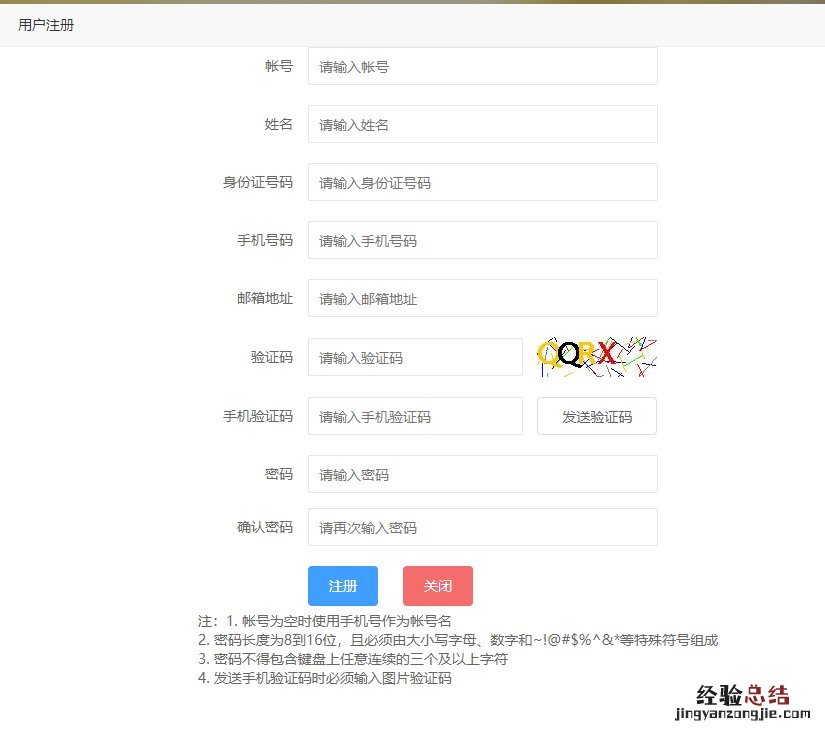
Task: Refresh the CQRX captcha image
Action: pos(596,356)
